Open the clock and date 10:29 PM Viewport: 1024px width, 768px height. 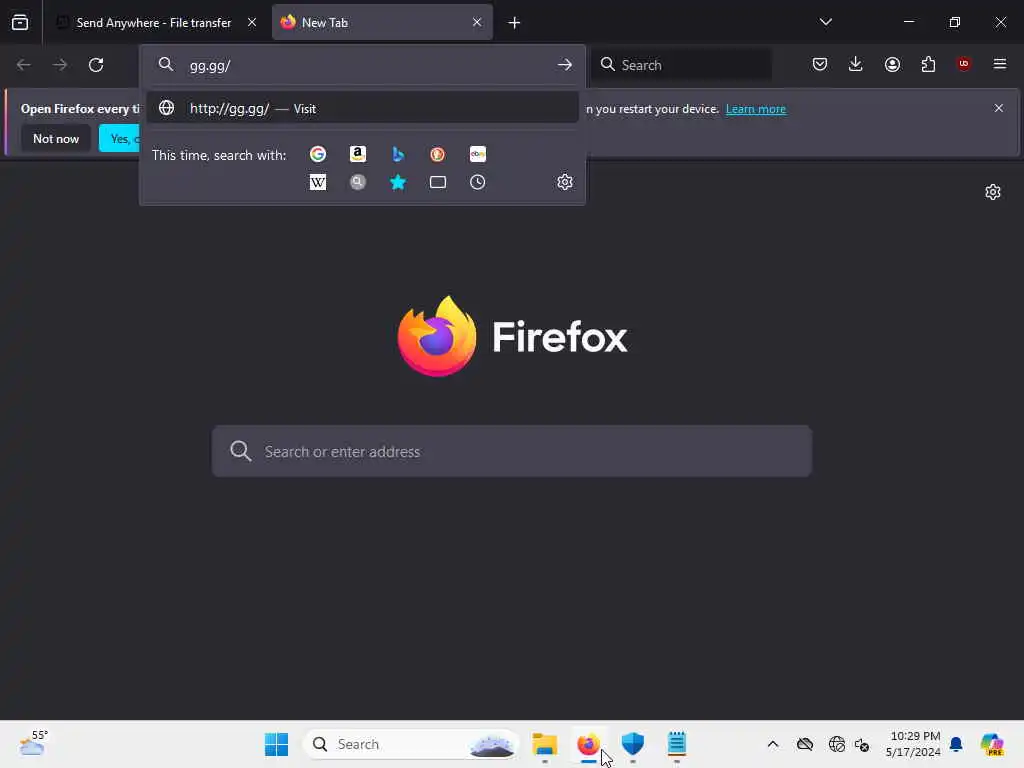point(913,744)
